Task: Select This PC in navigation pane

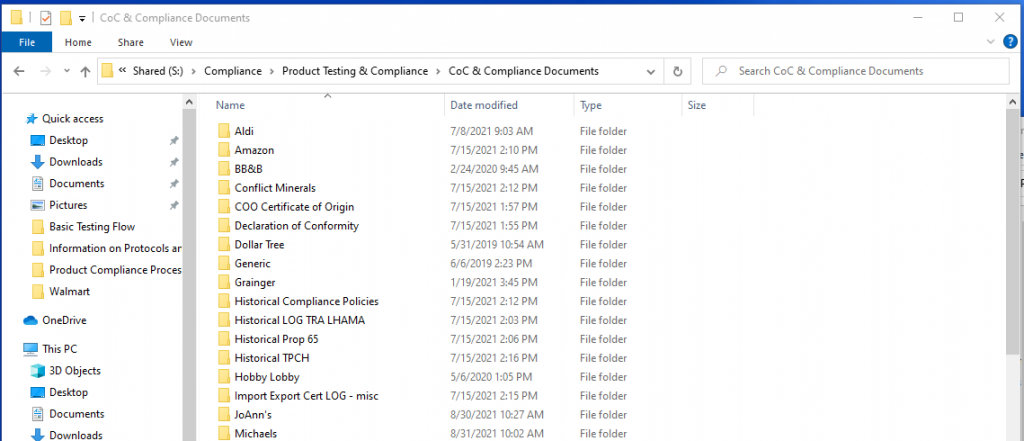Action: (59, 350)
